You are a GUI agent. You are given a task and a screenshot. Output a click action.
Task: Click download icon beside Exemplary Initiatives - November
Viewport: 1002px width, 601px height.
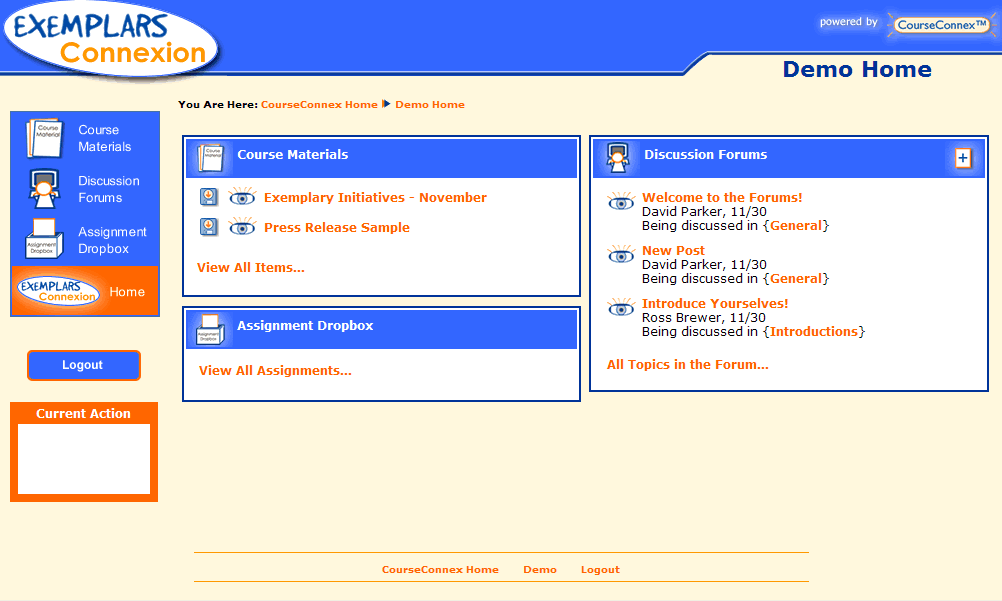click(209, 198)
